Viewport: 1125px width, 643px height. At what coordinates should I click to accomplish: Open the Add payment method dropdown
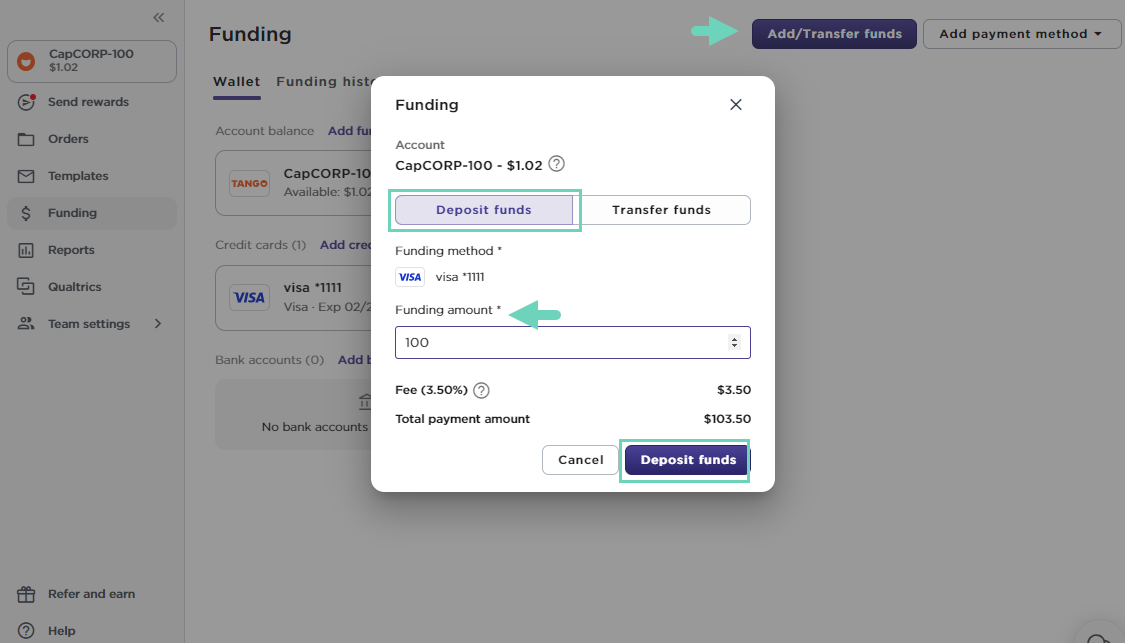coord(1021,33)
